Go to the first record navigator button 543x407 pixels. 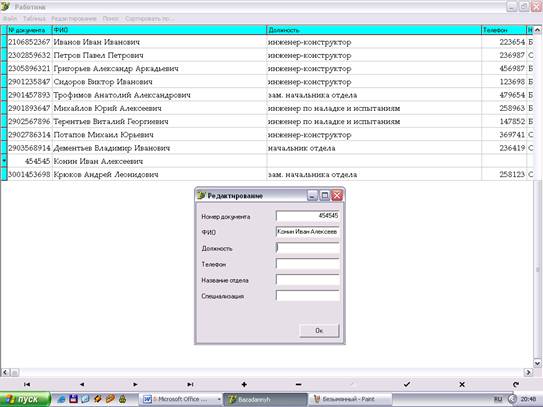tap(27, 384)
